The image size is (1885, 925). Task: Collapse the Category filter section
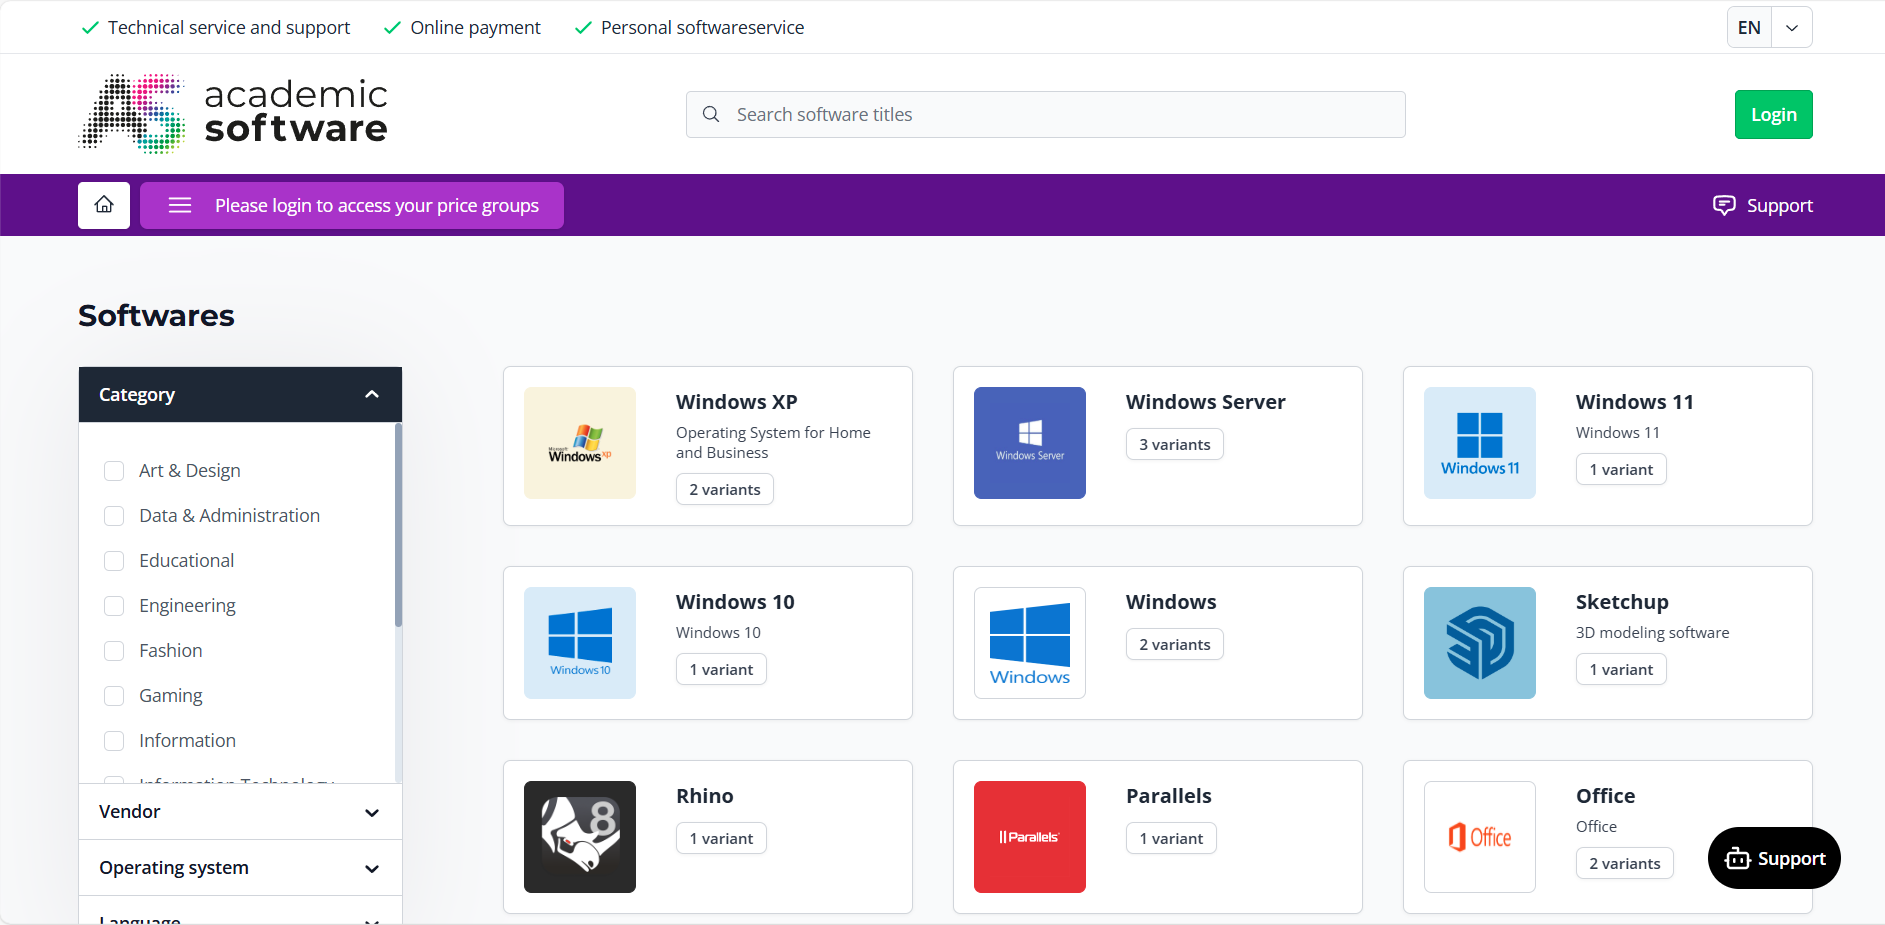[x=371, y=394]
